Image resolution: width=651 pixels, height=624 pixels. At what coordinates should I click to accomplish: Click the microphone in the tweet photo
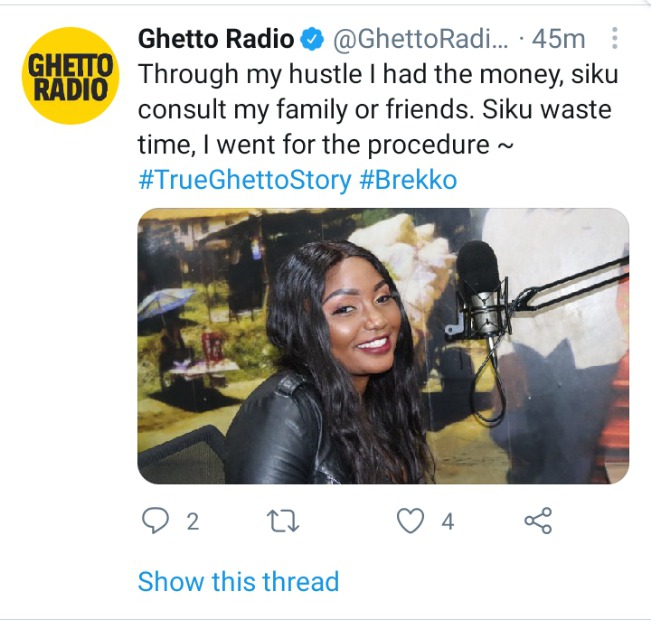pos(480,291)
